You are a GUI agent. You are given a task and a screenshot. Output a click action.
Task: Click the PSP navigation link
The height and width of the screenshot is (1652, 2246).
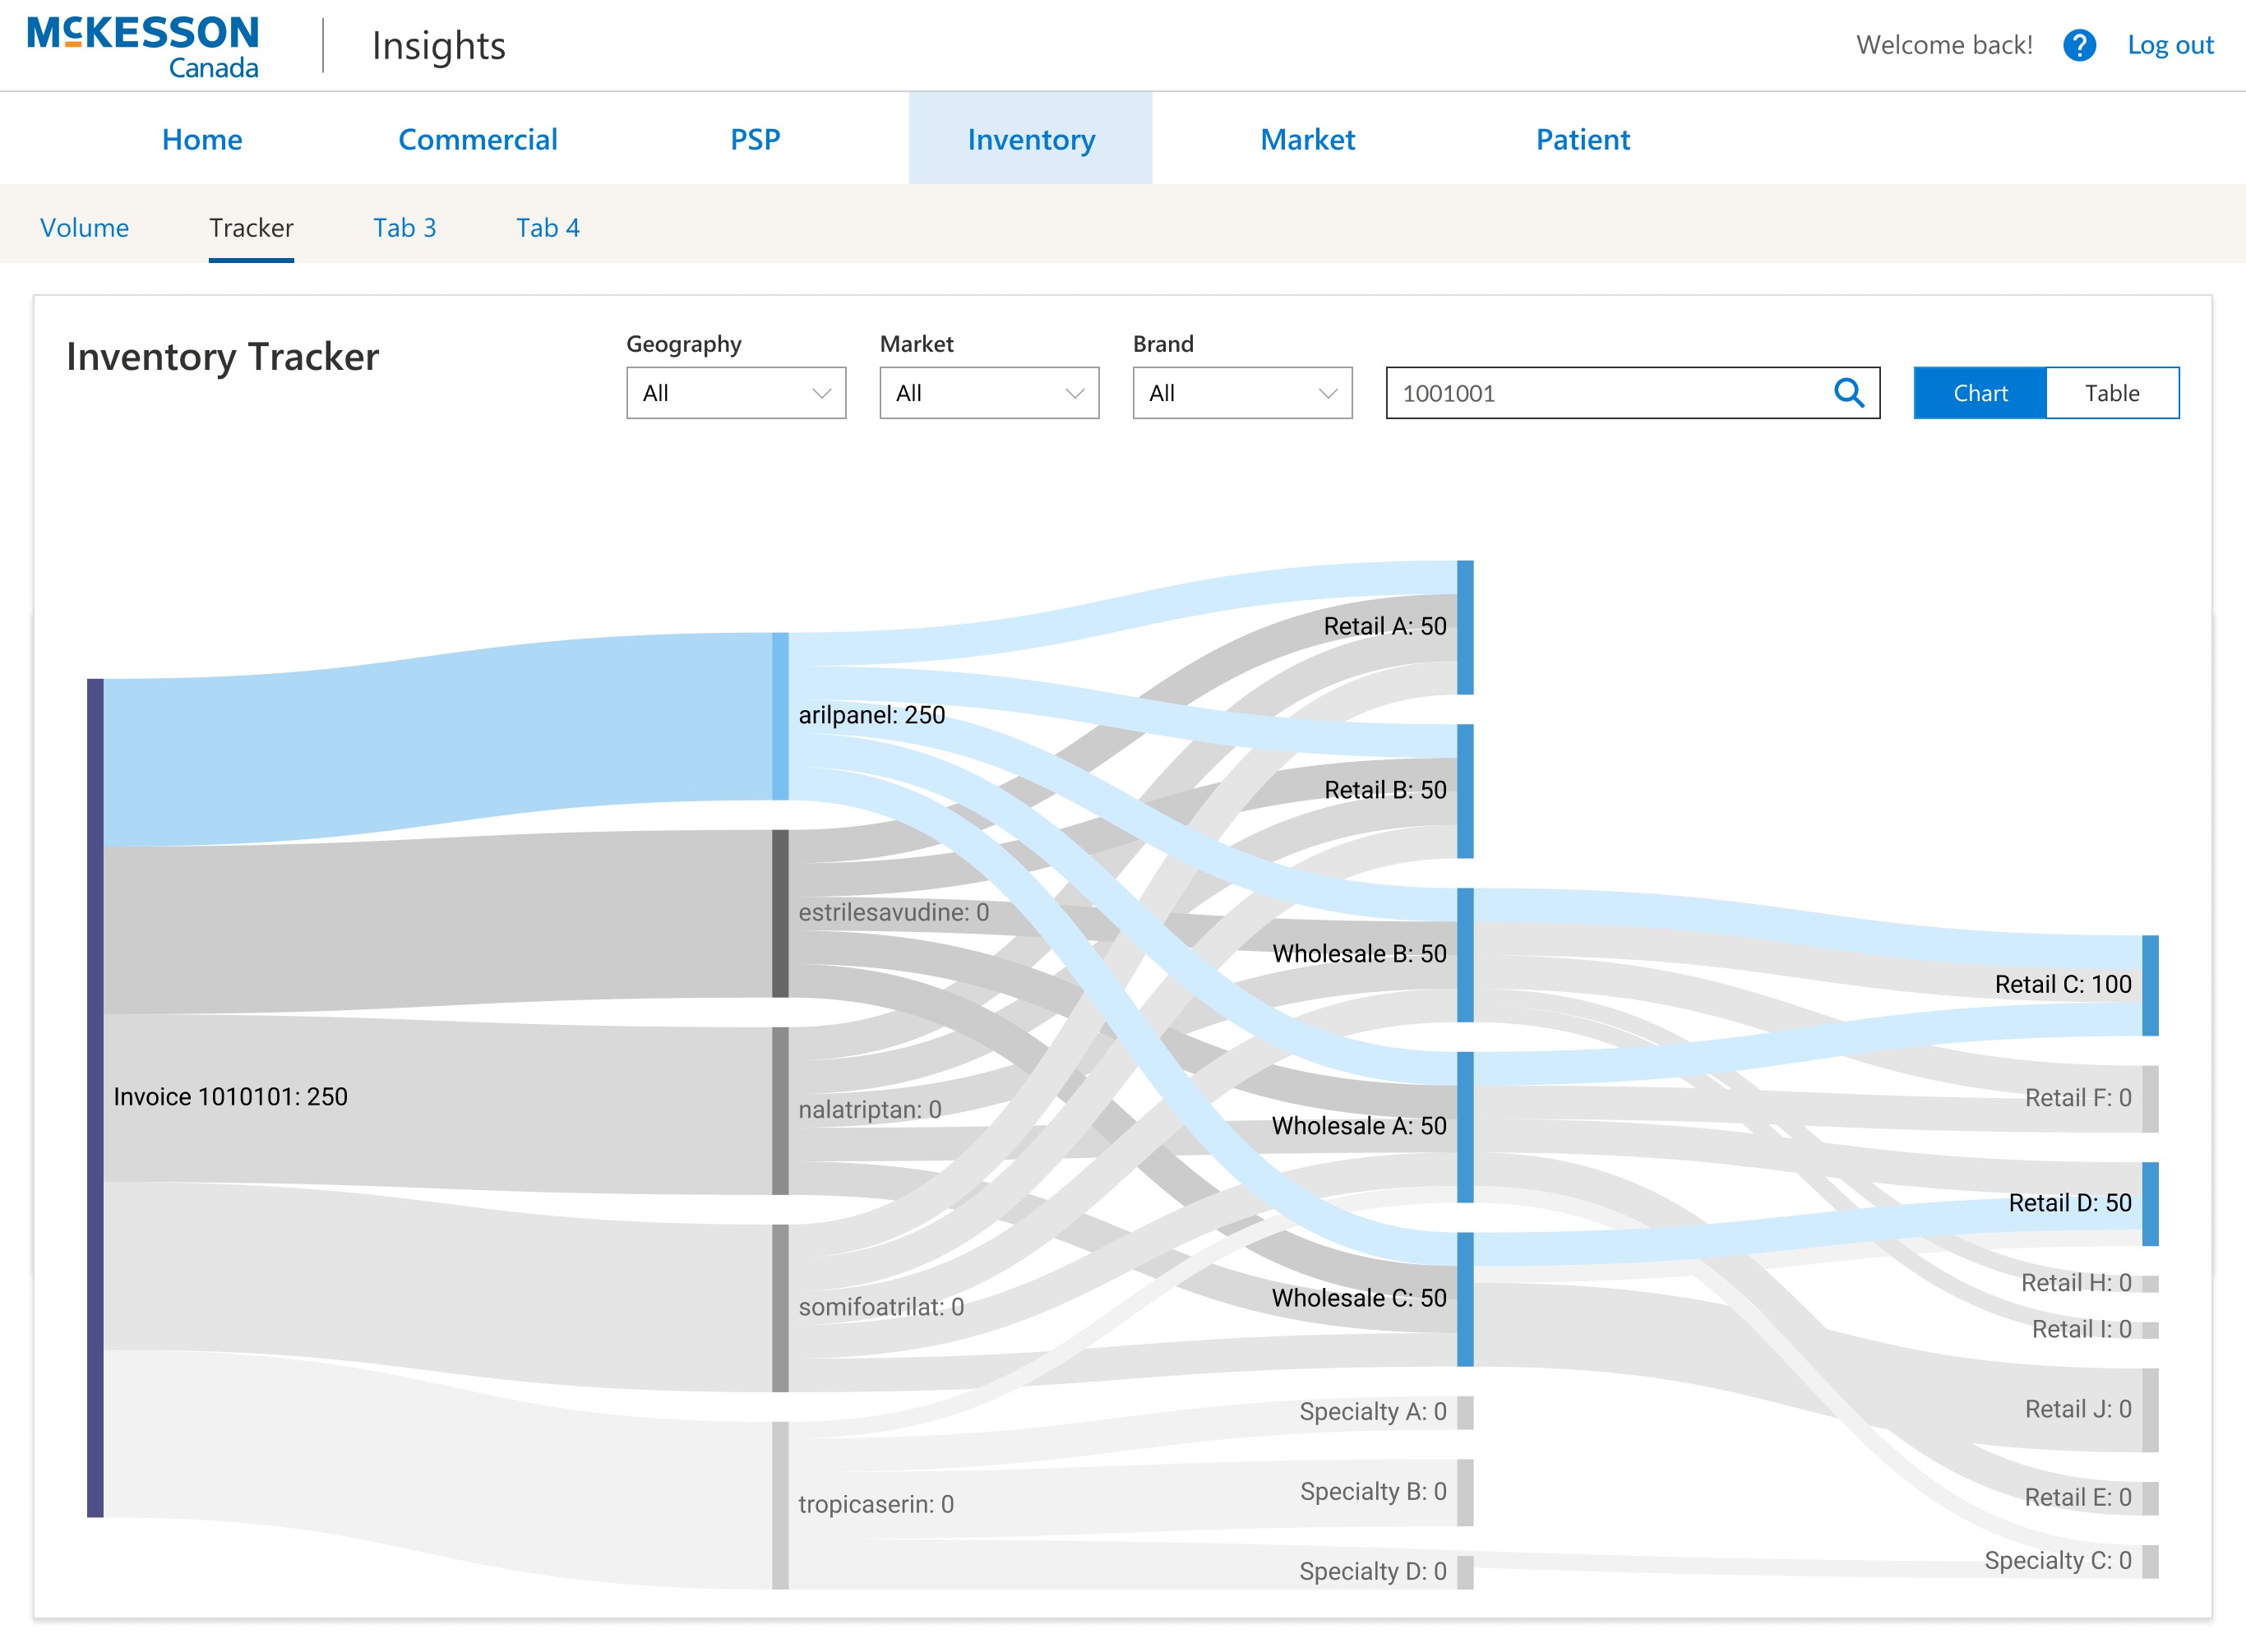click(x=754, y=139)
